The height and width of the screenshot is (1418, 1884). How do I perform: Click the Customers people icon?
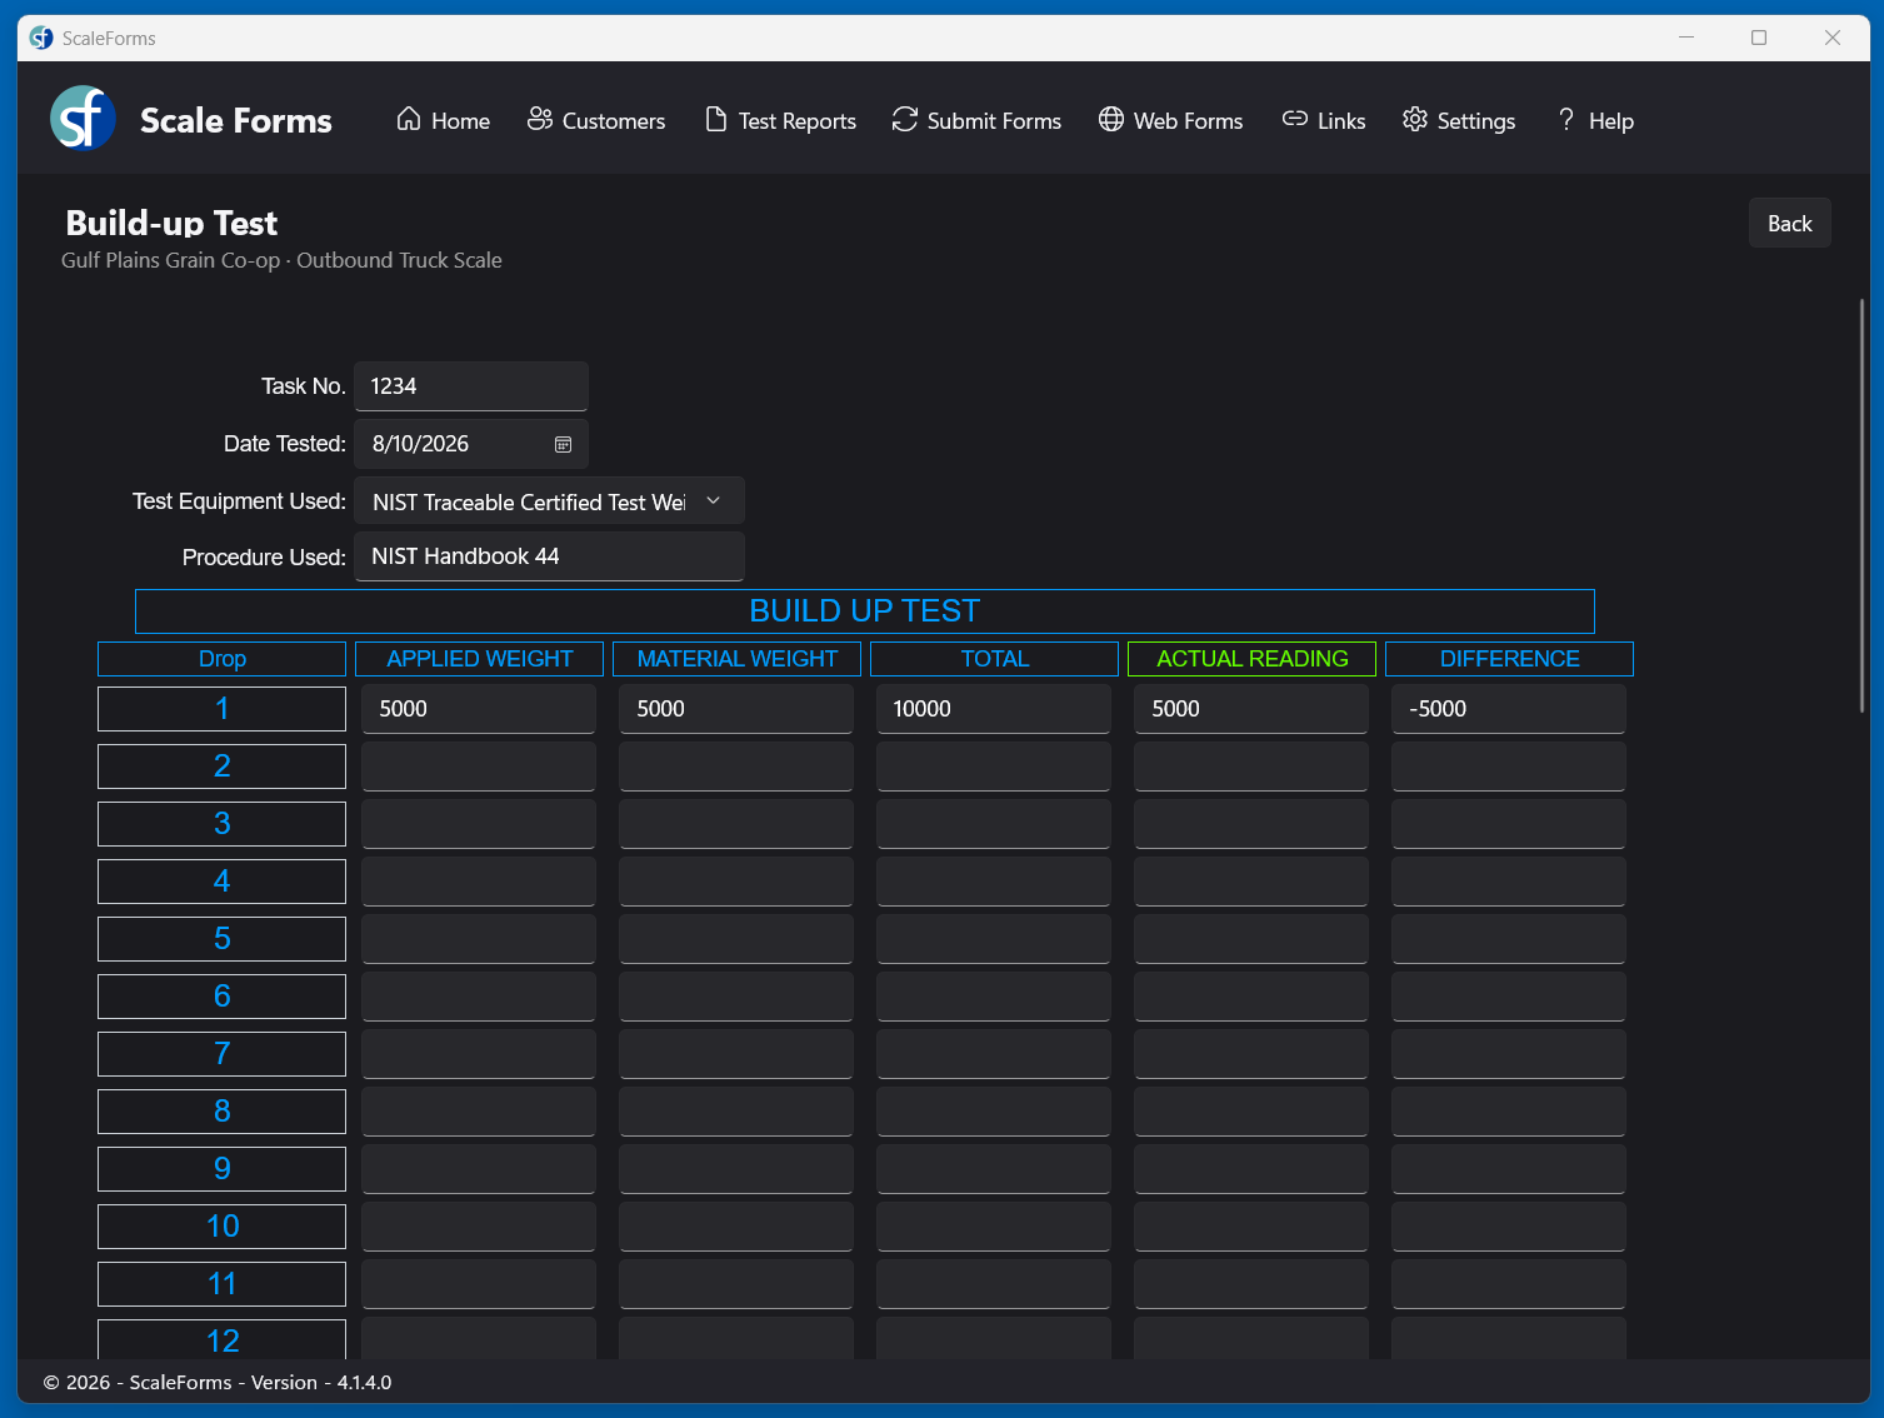(x=540, y=119)
